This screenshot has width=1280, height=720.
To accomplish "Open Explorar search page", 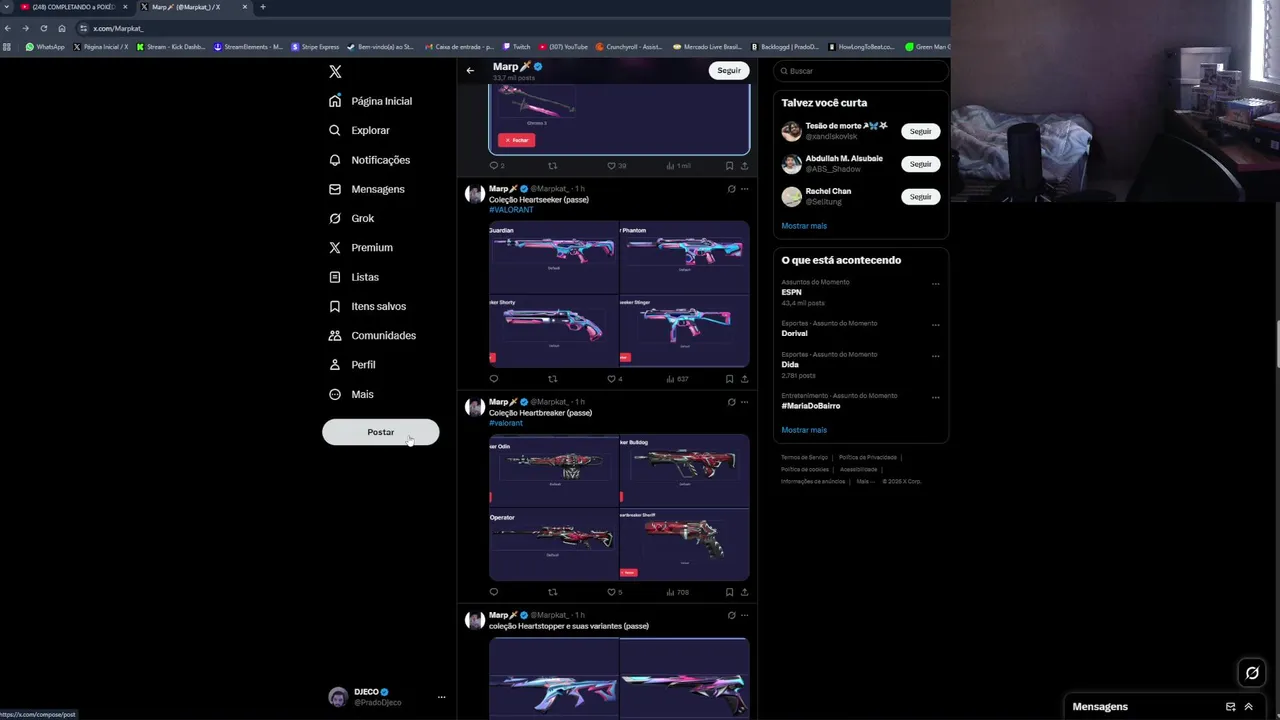I will click(359, 130).
